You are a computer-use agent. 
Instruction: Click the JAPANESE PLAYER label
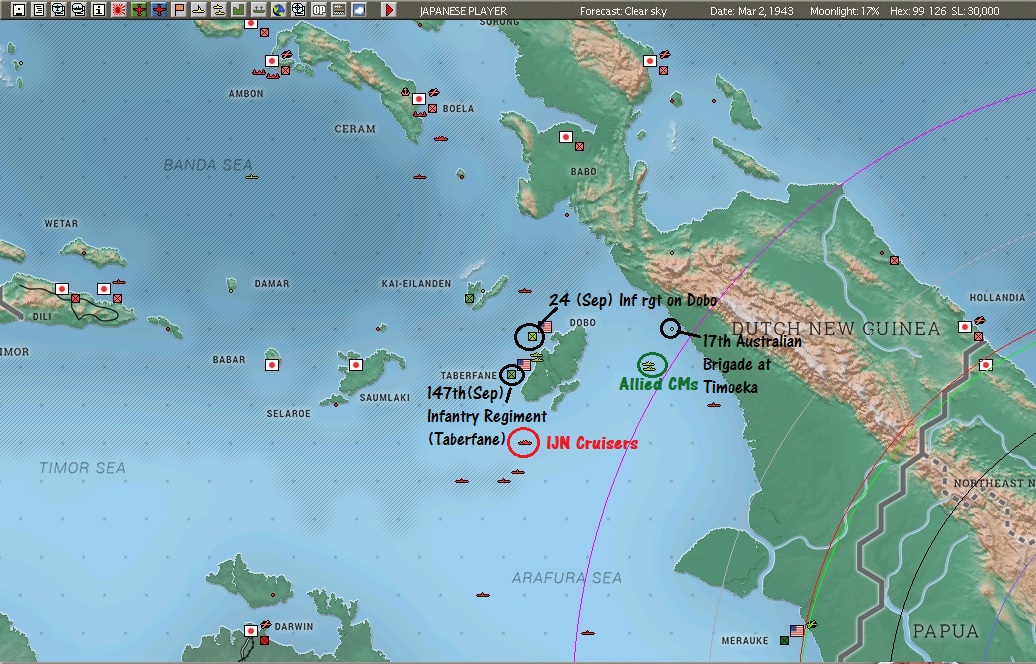pos(463,11)
